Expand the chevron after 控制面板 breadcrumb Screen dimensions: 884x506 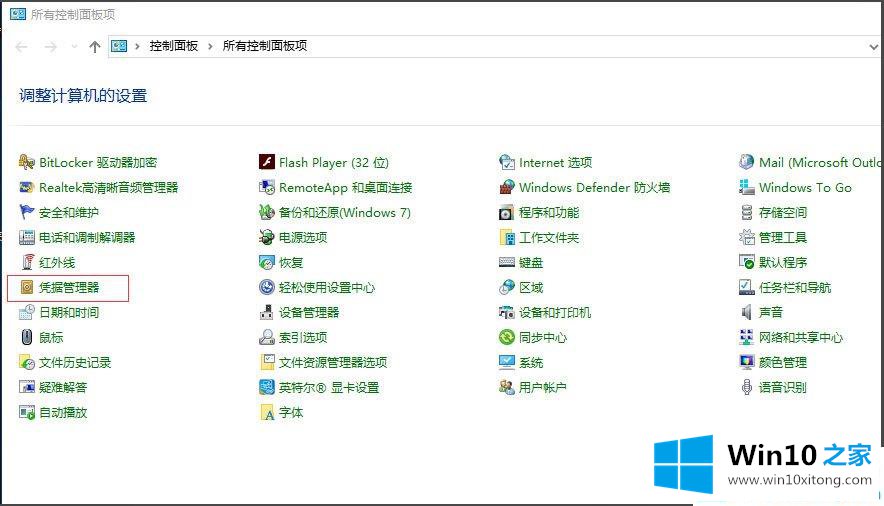(210, 47)
